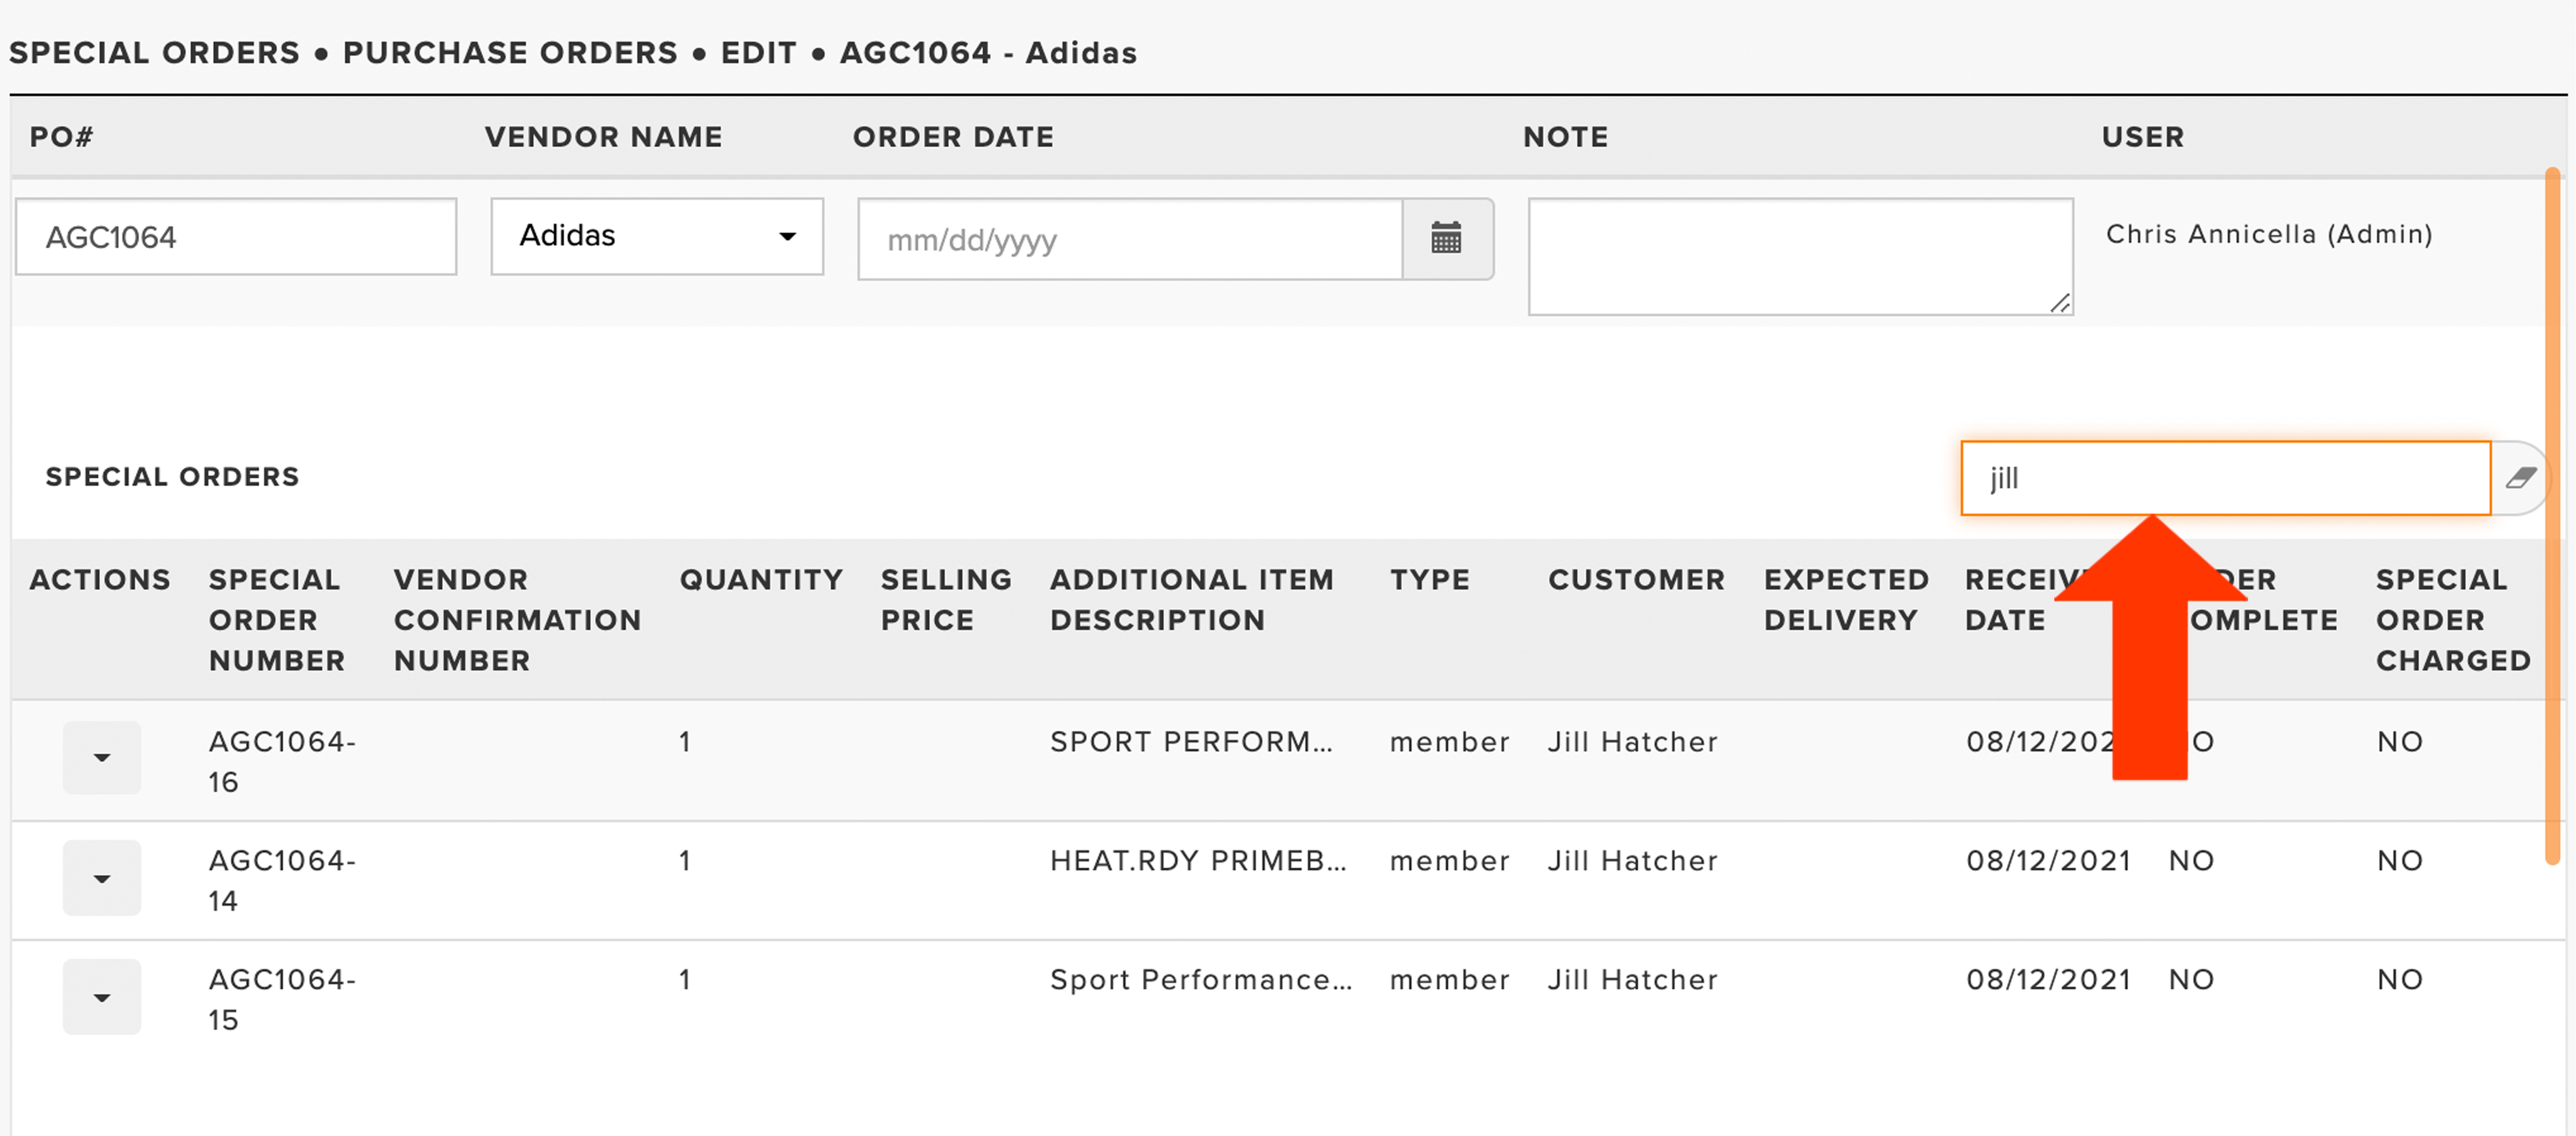Click the Actions column header
The height and width of the screenshot is (1136, 2576).
[x=100, y=580]
